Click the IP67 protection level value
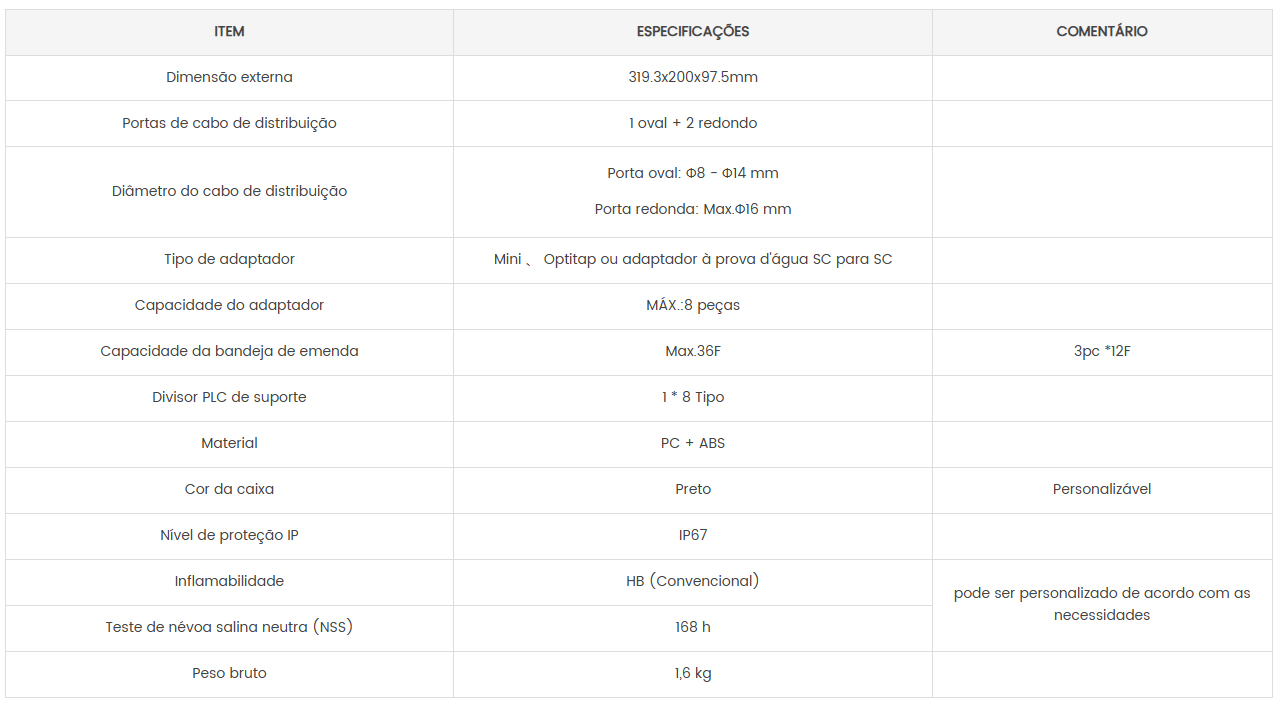Screen dimensions: 1279x703 (x=693, y=536)
